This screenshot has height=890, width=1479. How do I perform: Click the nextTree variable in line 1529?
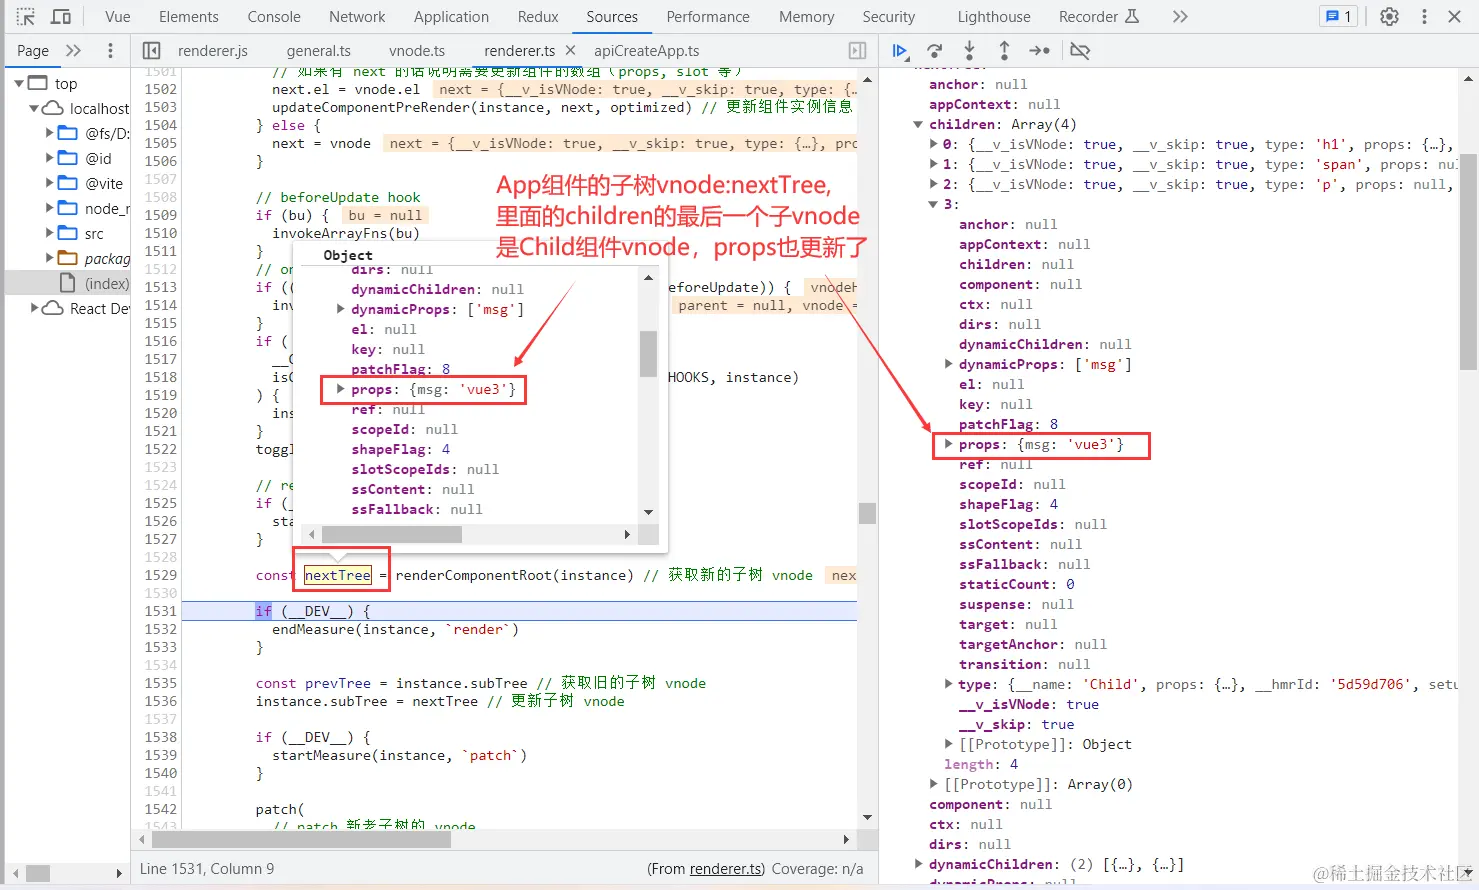tap(338, 575)
